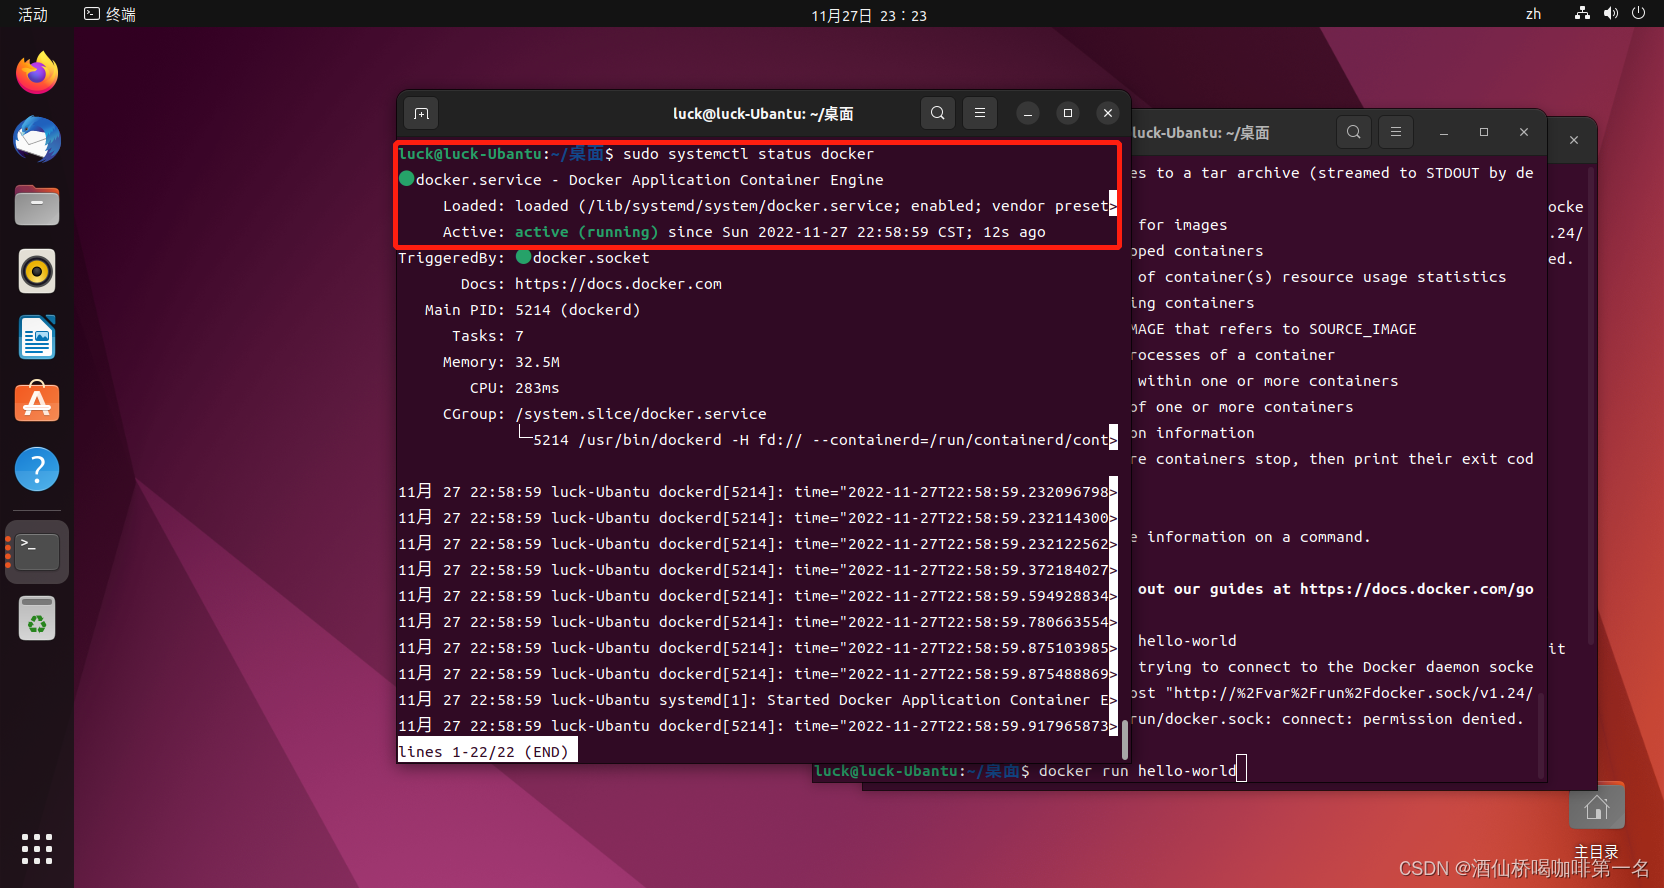The image size is (1664, 888).
Task: Click the https://docs.docker.com docs link
Action: pos(618,284)
